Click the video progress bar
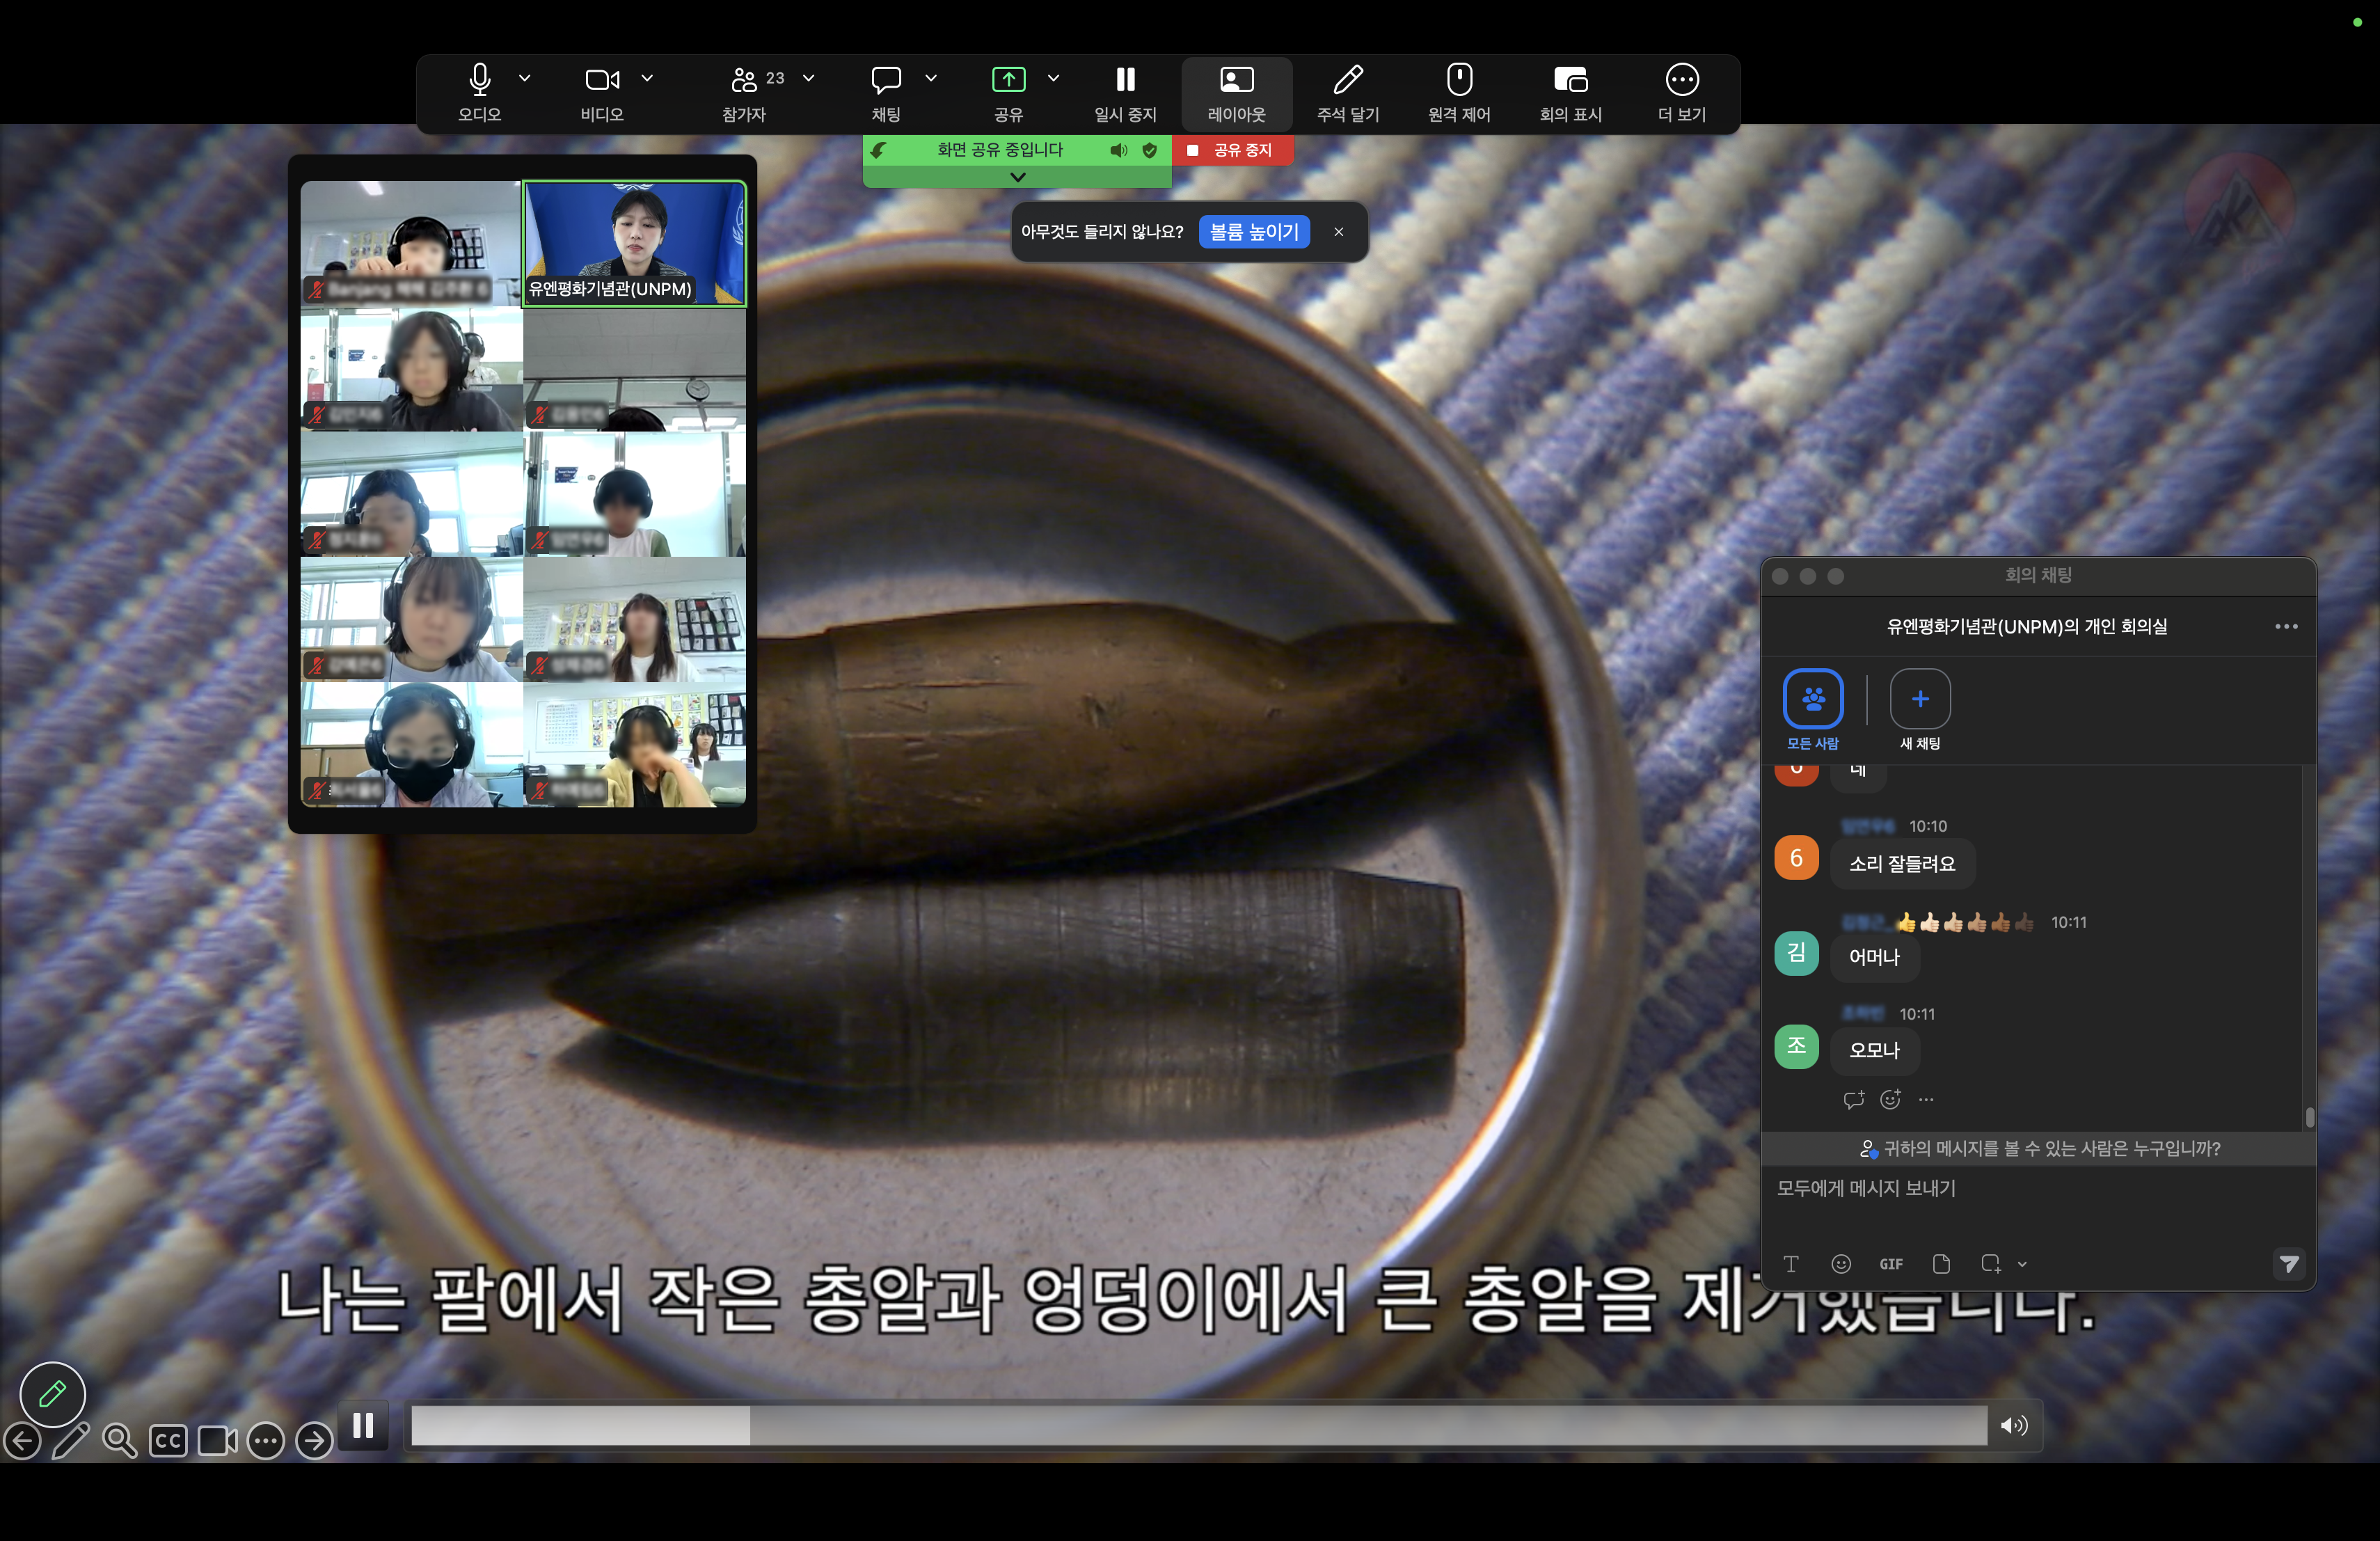The height and width of the screenshot is (1541, 2380). tap(1198, 1425)
